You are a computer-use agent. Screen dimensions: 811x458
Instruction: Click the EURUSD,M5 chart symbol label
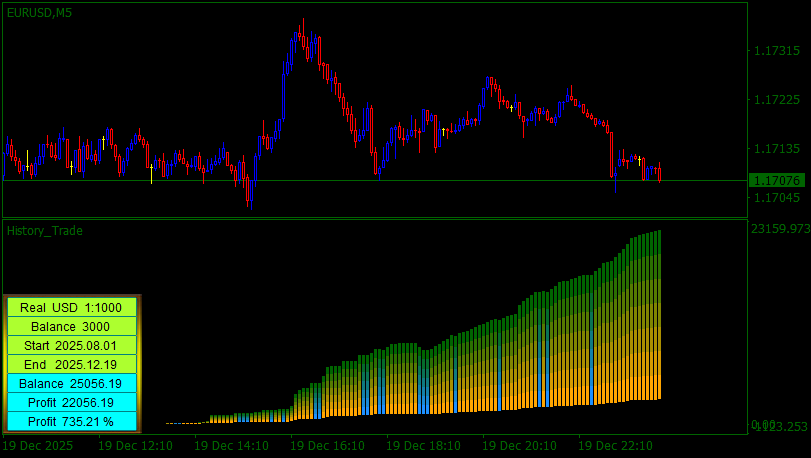[39, 13]
